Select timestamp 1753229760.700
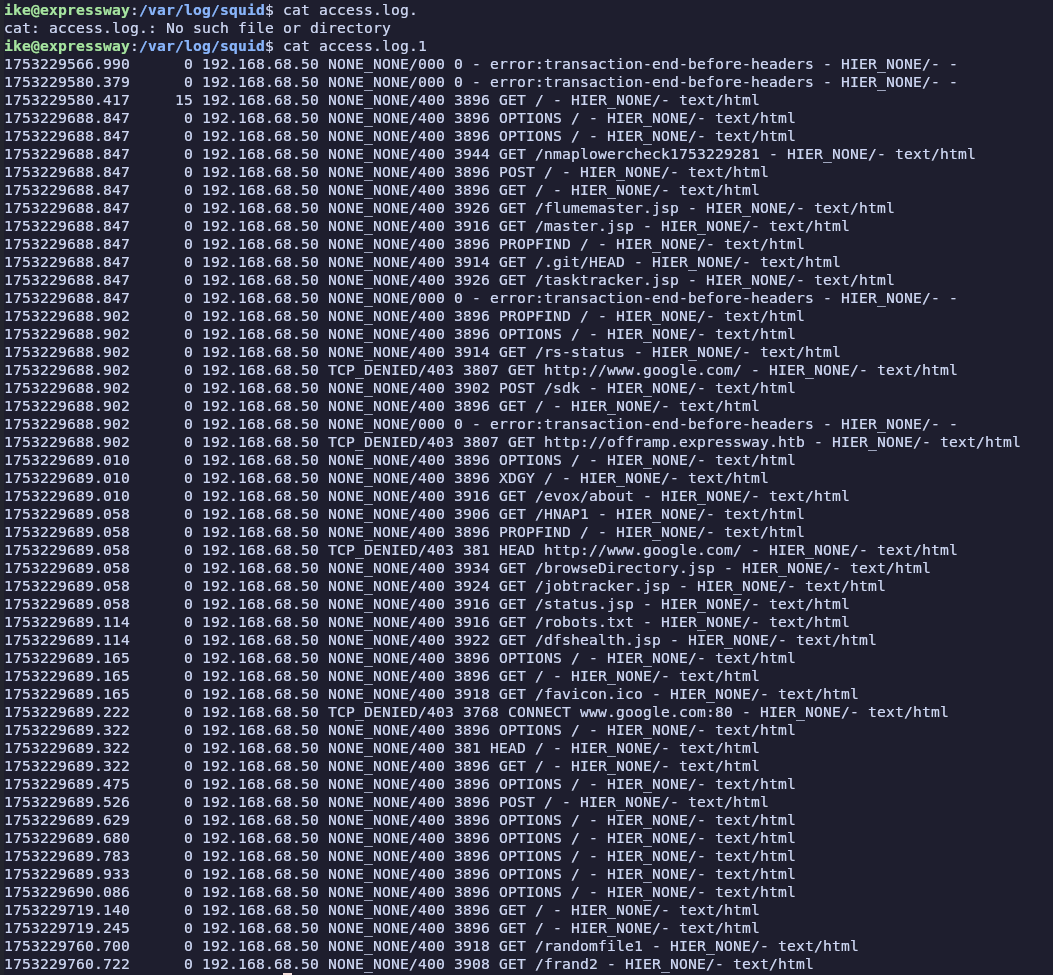1053x975 pixels. (x=67, y=947)
